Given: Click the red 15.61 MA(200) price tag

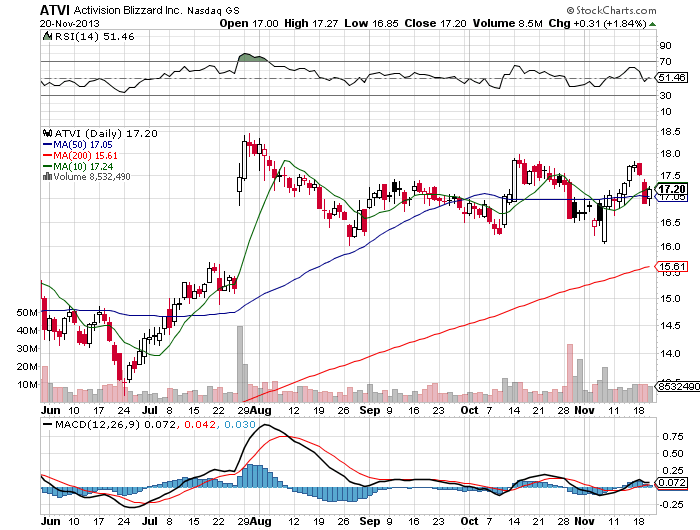Looking at the screenshot, I should tap(671, 267).
